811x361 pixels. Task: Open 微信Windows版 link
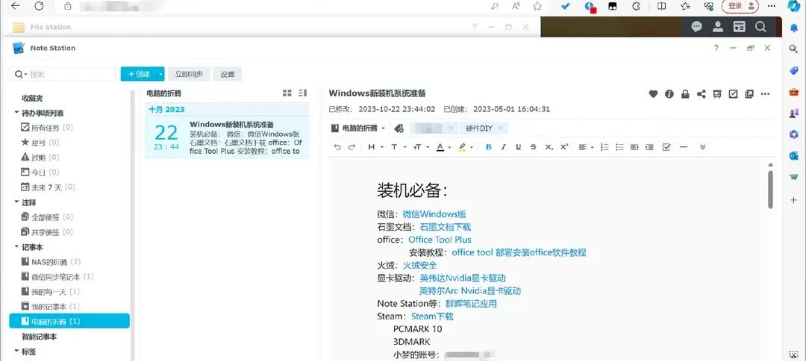coord(434,214)
